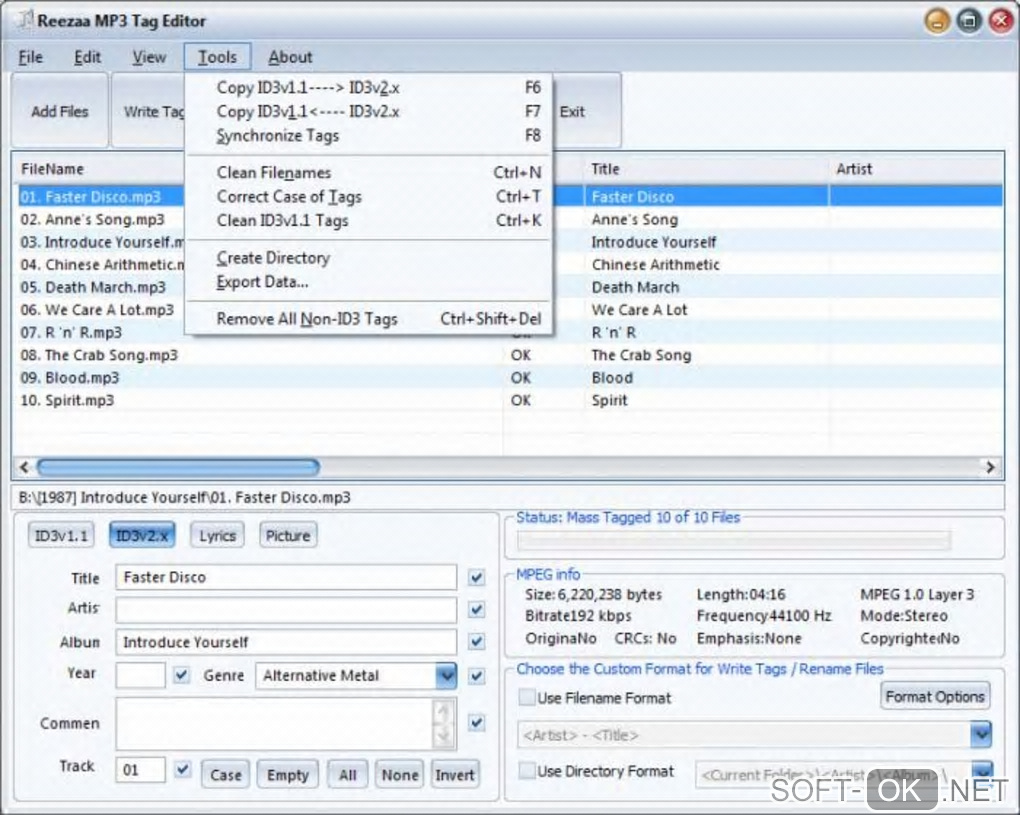Click the Add Files toolbar button
1020x815 pixels.
pos(60,111)
